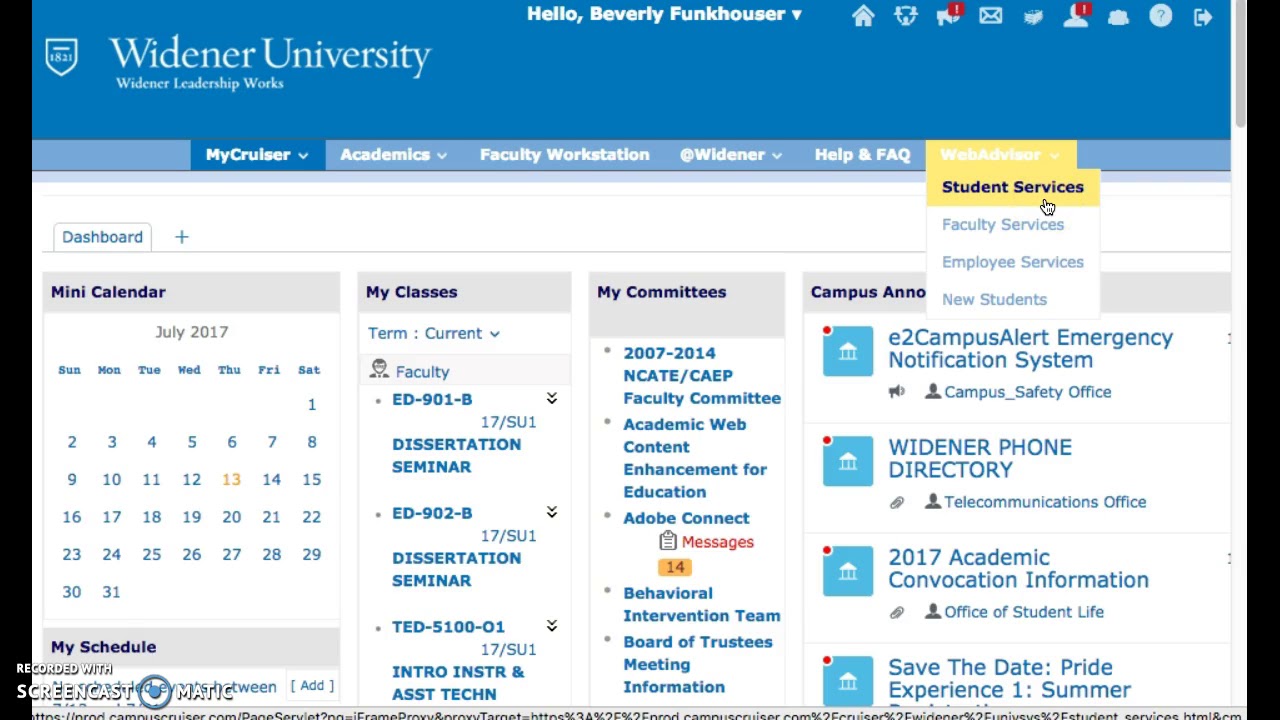Click the Campus_Safety Office author link
Screen dimensions: 1280x720
(x=1028, y=392)
